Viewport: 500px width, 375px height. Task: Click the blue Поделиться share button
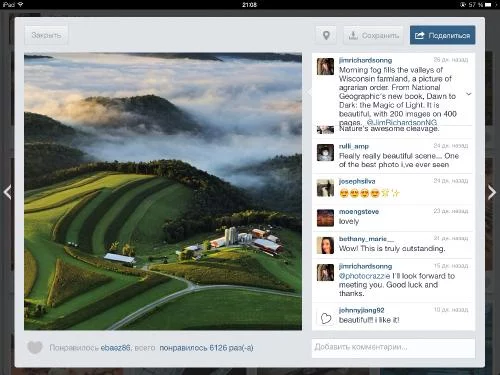coord(442,35)
